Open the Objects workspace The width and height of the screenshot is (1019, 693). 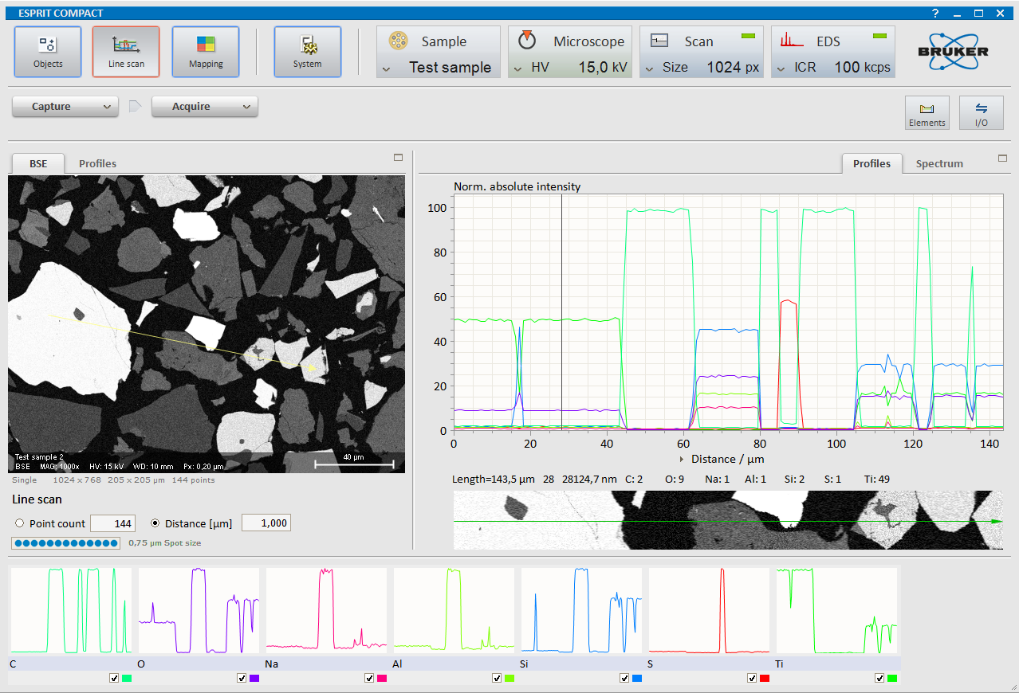point(48,52)
